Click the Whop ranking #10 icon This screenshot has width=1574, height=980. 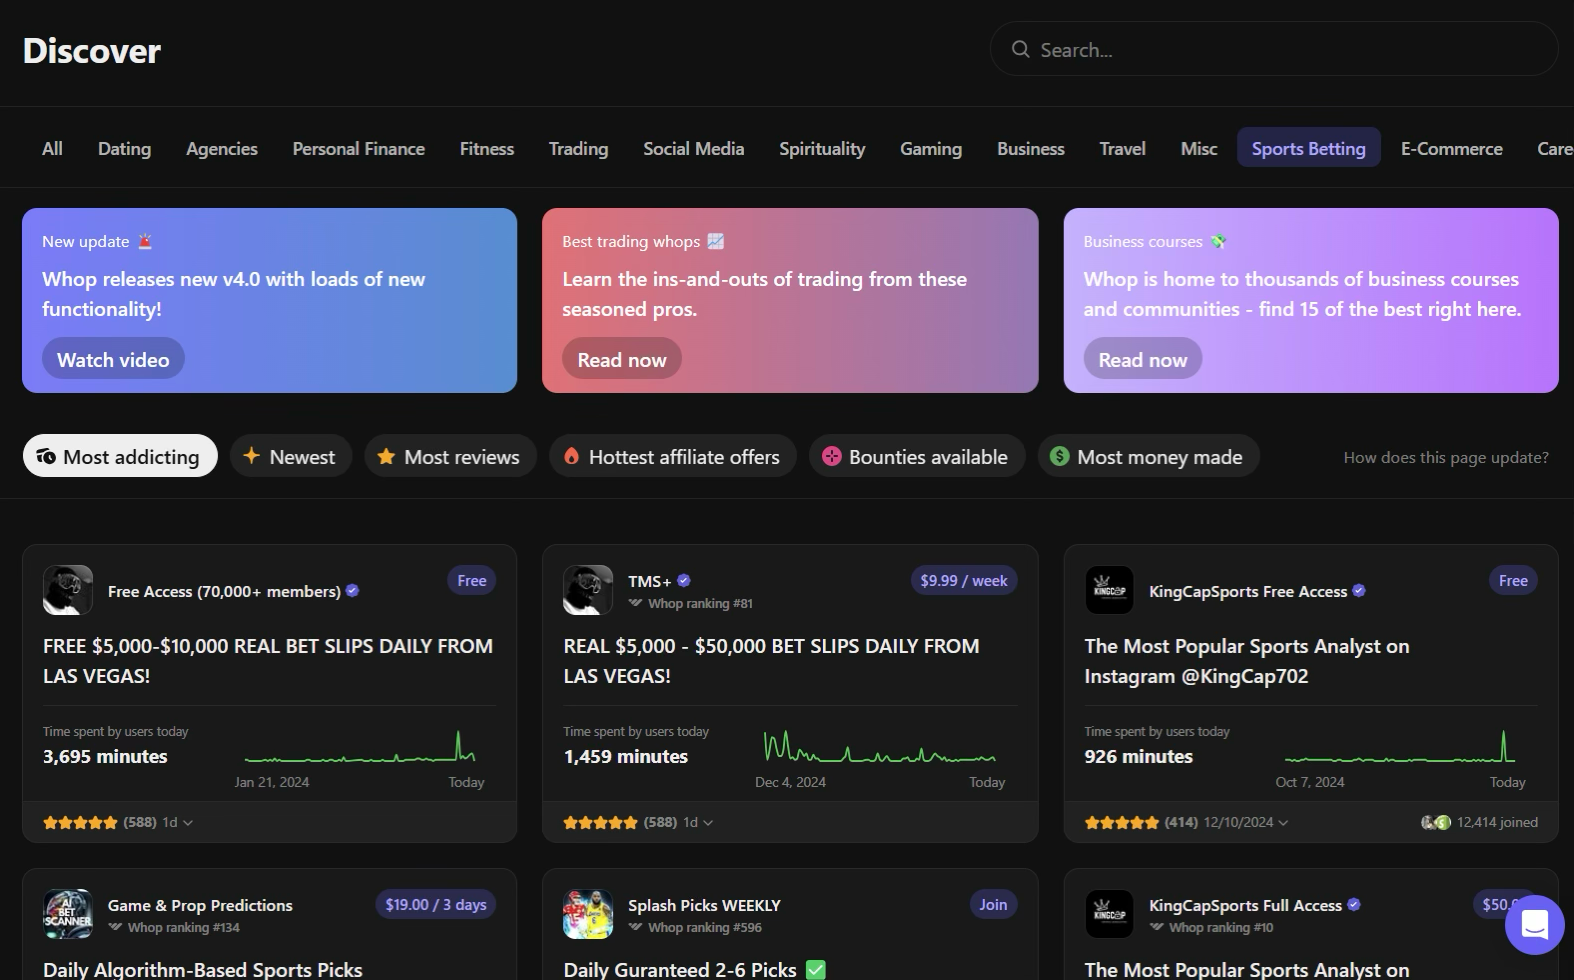(1156, 927)
